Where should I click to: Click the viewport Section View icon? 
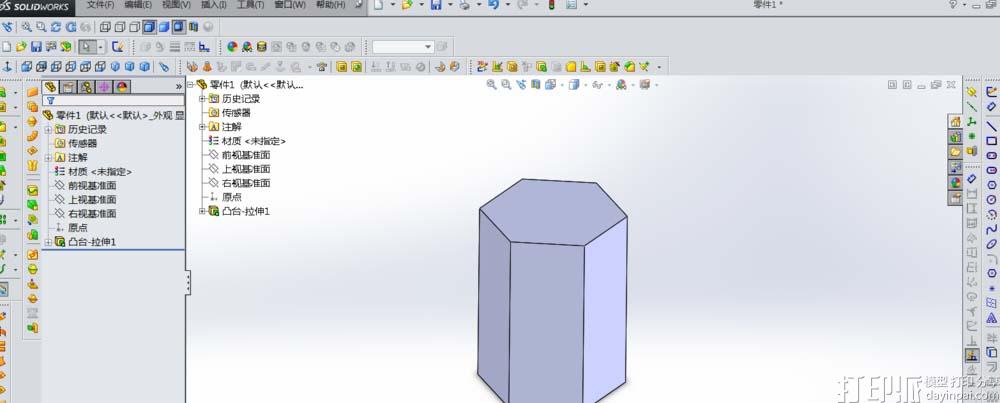[x=536, y=84]
